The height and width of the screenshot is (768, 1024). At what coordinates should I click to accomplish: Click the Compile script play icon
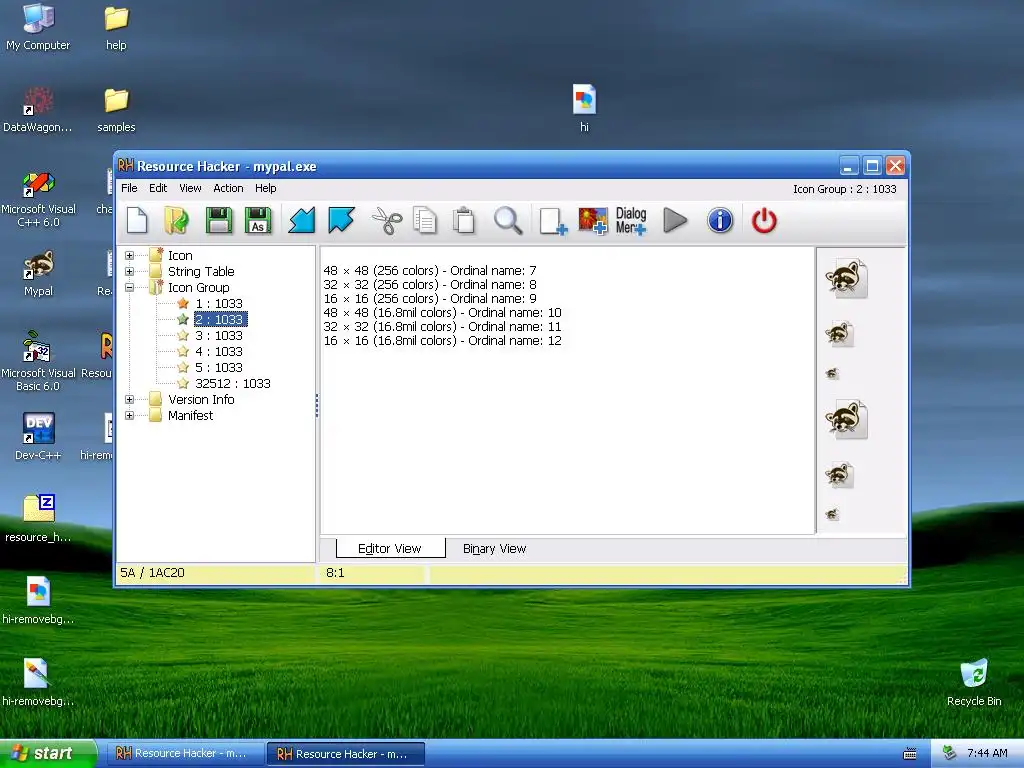pos(675,220)
